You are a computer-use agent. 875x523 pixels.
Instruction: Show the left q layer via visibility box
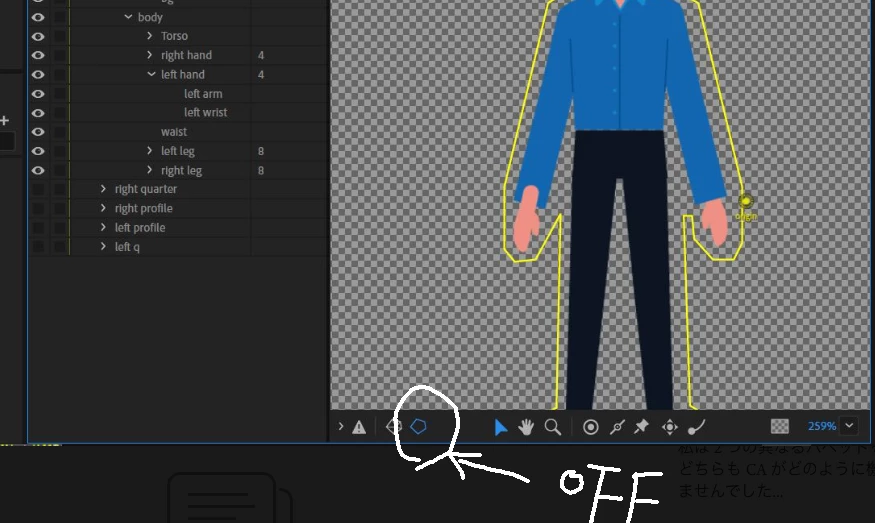coord(38,247)
